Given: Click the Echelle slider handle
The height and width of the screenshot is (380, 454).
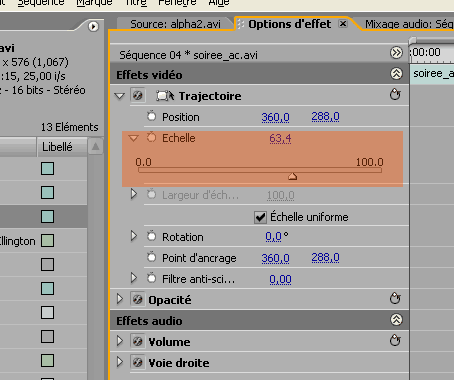Looking at the screenshot, I should point(292,176).
